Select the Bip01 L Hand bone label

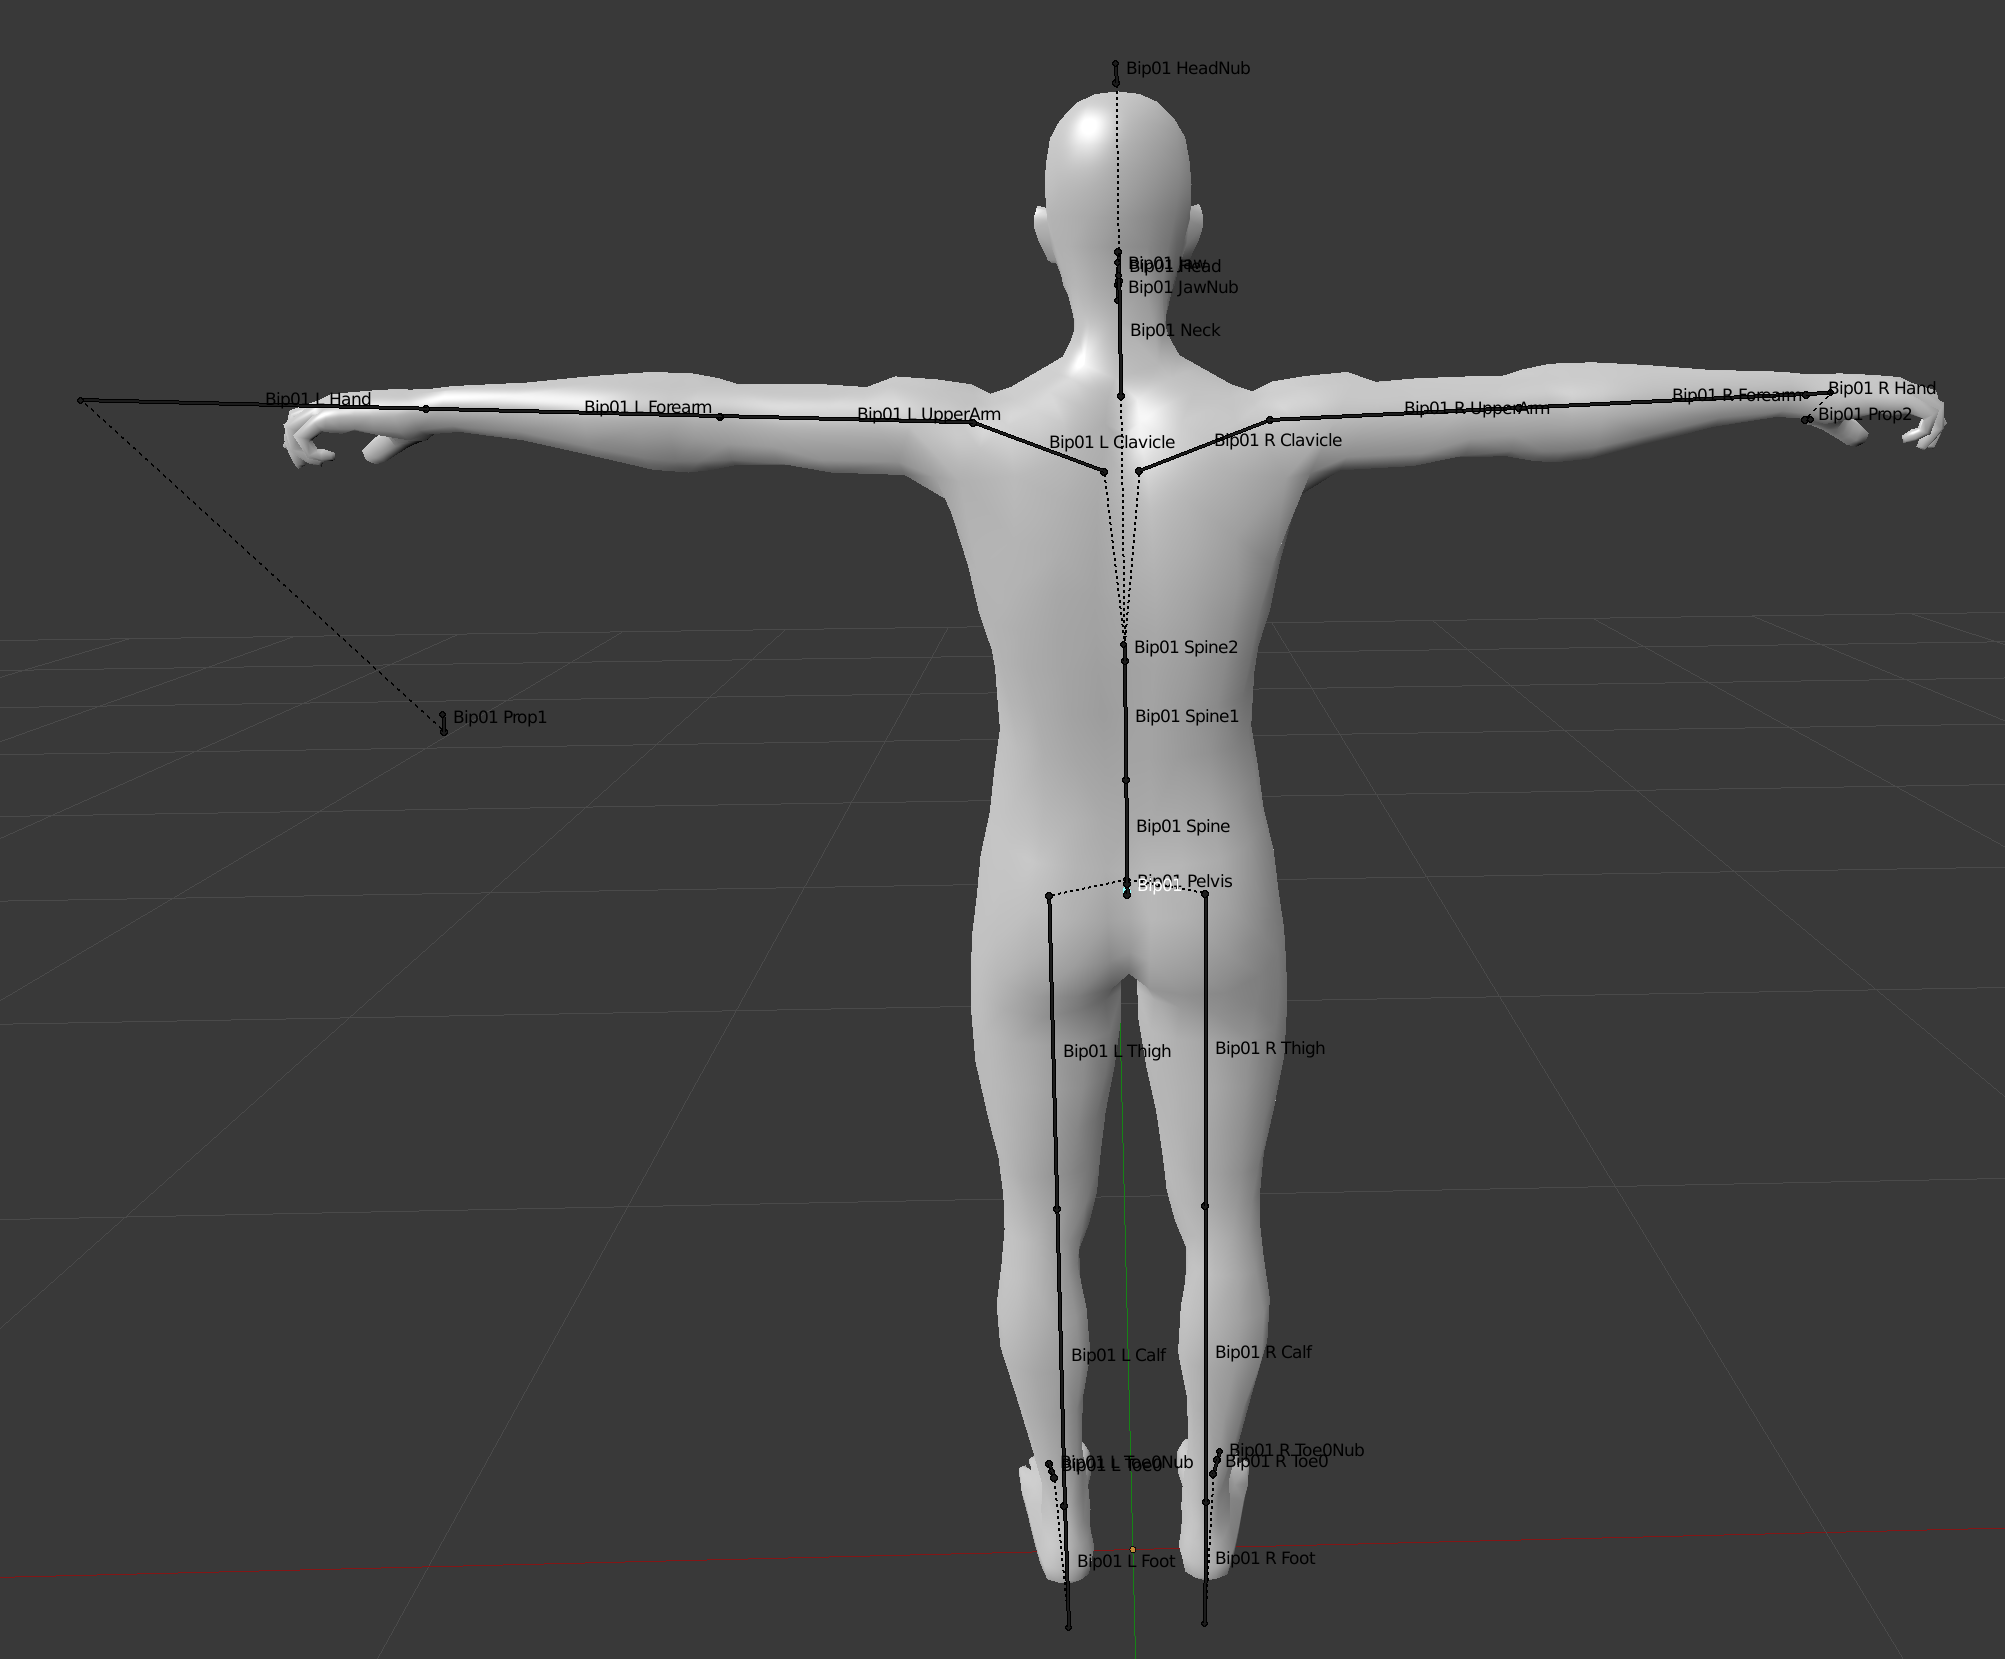[318, 399]
